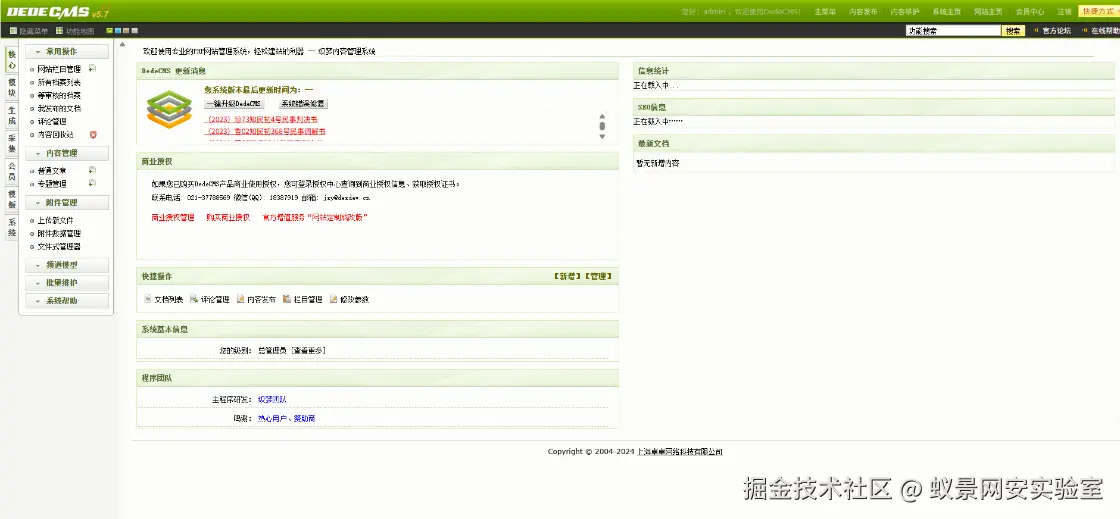This screenshot has height=519, width=1120.
Task: Open the 等审核的档案 sidebar item
Action: [x=59, y=95]
